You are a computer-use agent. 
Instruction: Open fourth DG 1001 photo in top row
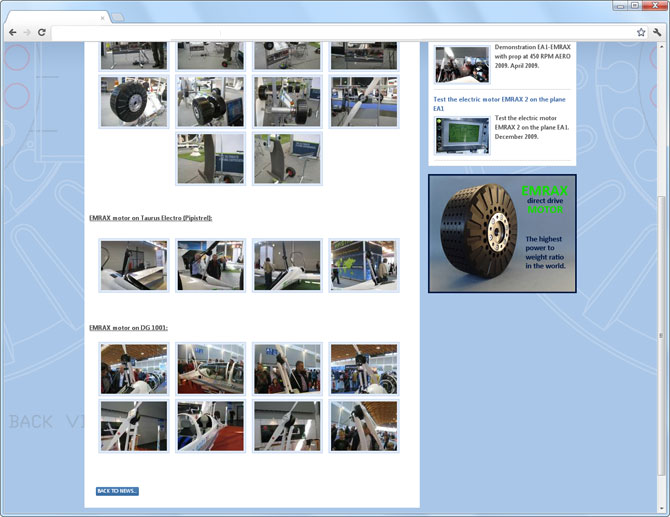tap(364, 369)
